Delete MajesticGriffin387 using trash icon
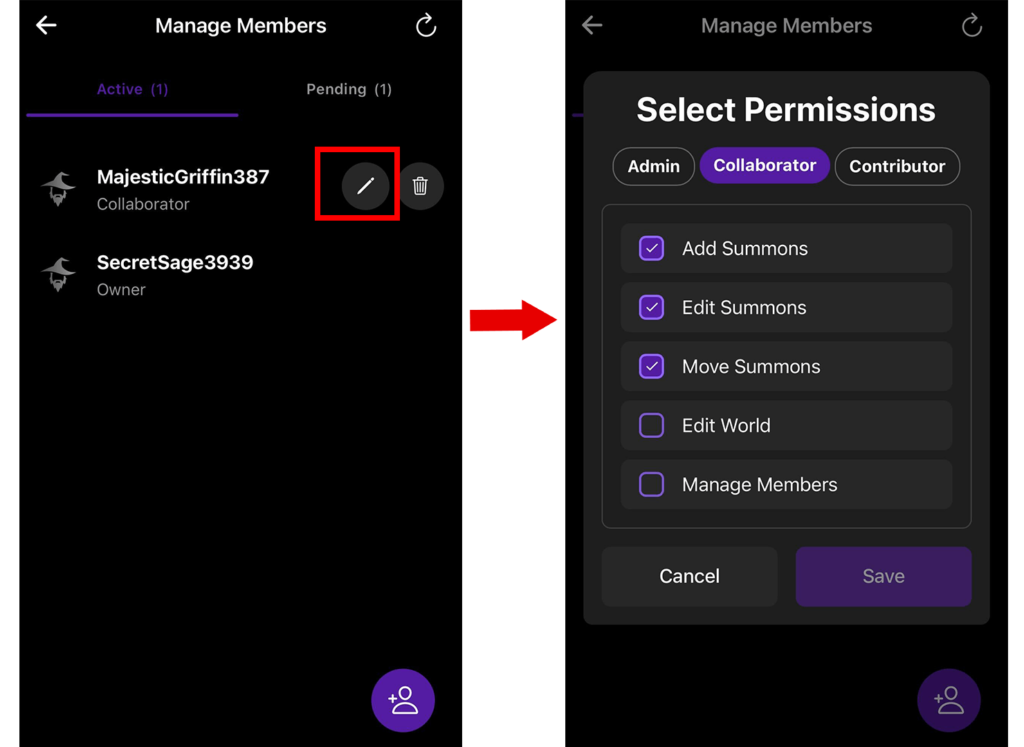This screenshot has height=747, width=1024. 420,186
